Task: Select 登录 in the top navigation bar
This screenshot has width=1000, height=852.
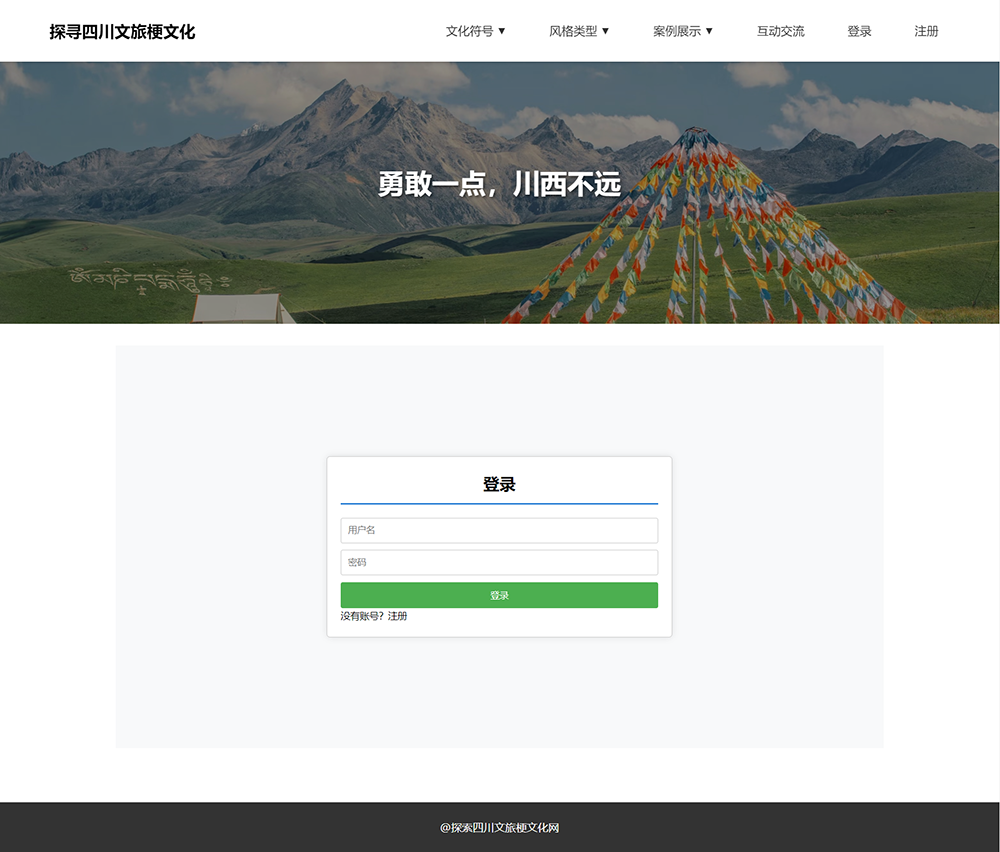Action: (859, 31)
